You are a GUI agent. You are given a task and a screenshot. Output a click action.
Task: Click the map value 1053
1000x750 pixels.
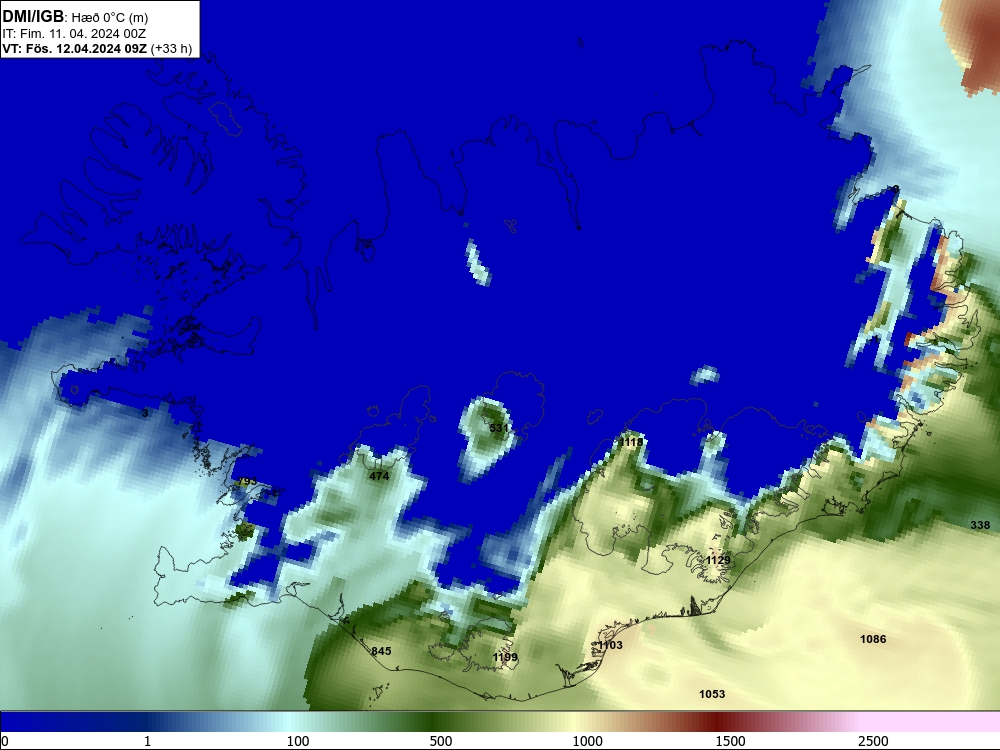point(712,695)
